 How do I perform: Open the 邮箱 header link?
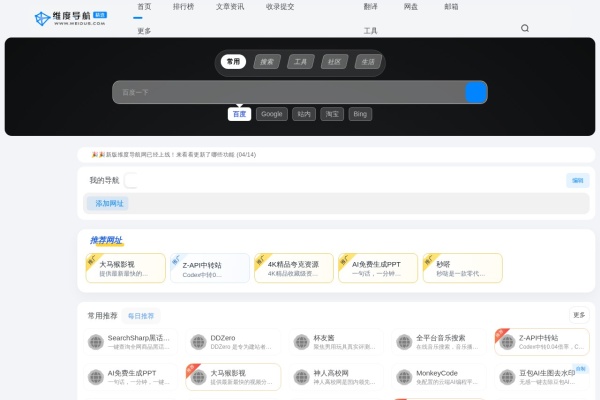click(x=451, y=7)
